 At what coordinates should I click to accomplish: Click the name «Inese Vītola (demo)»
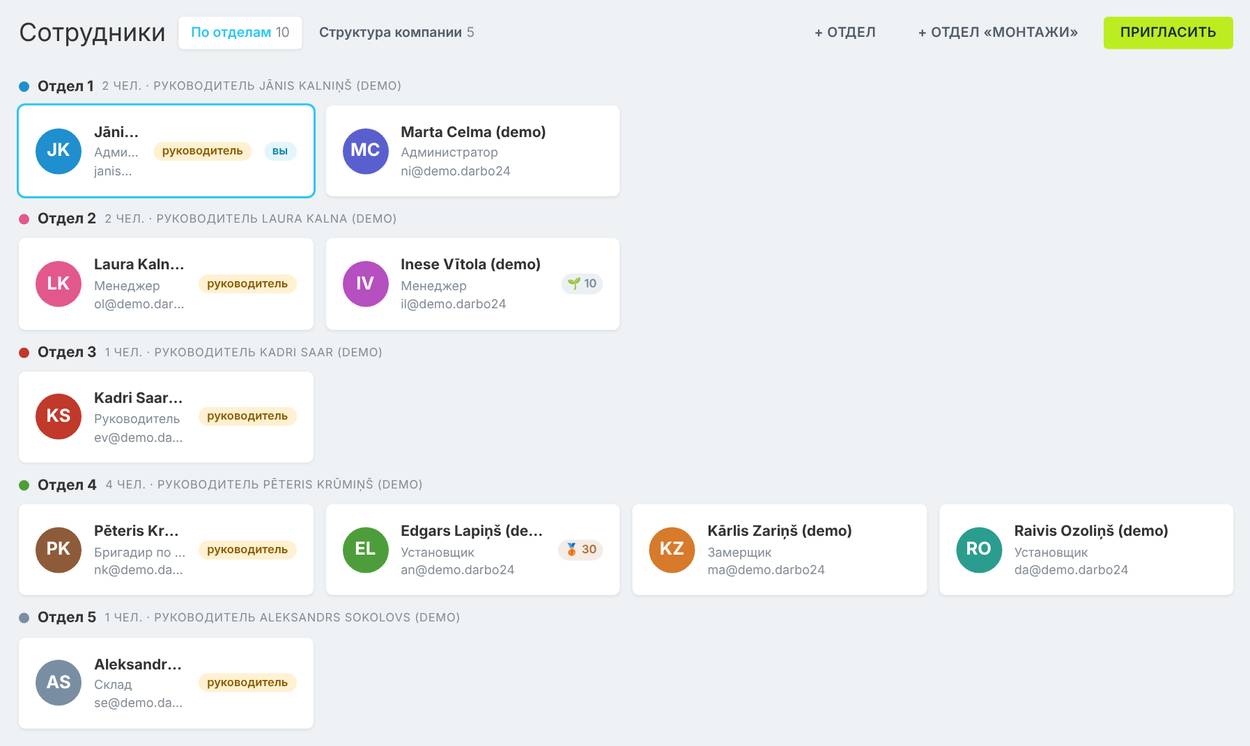[471, 265]
